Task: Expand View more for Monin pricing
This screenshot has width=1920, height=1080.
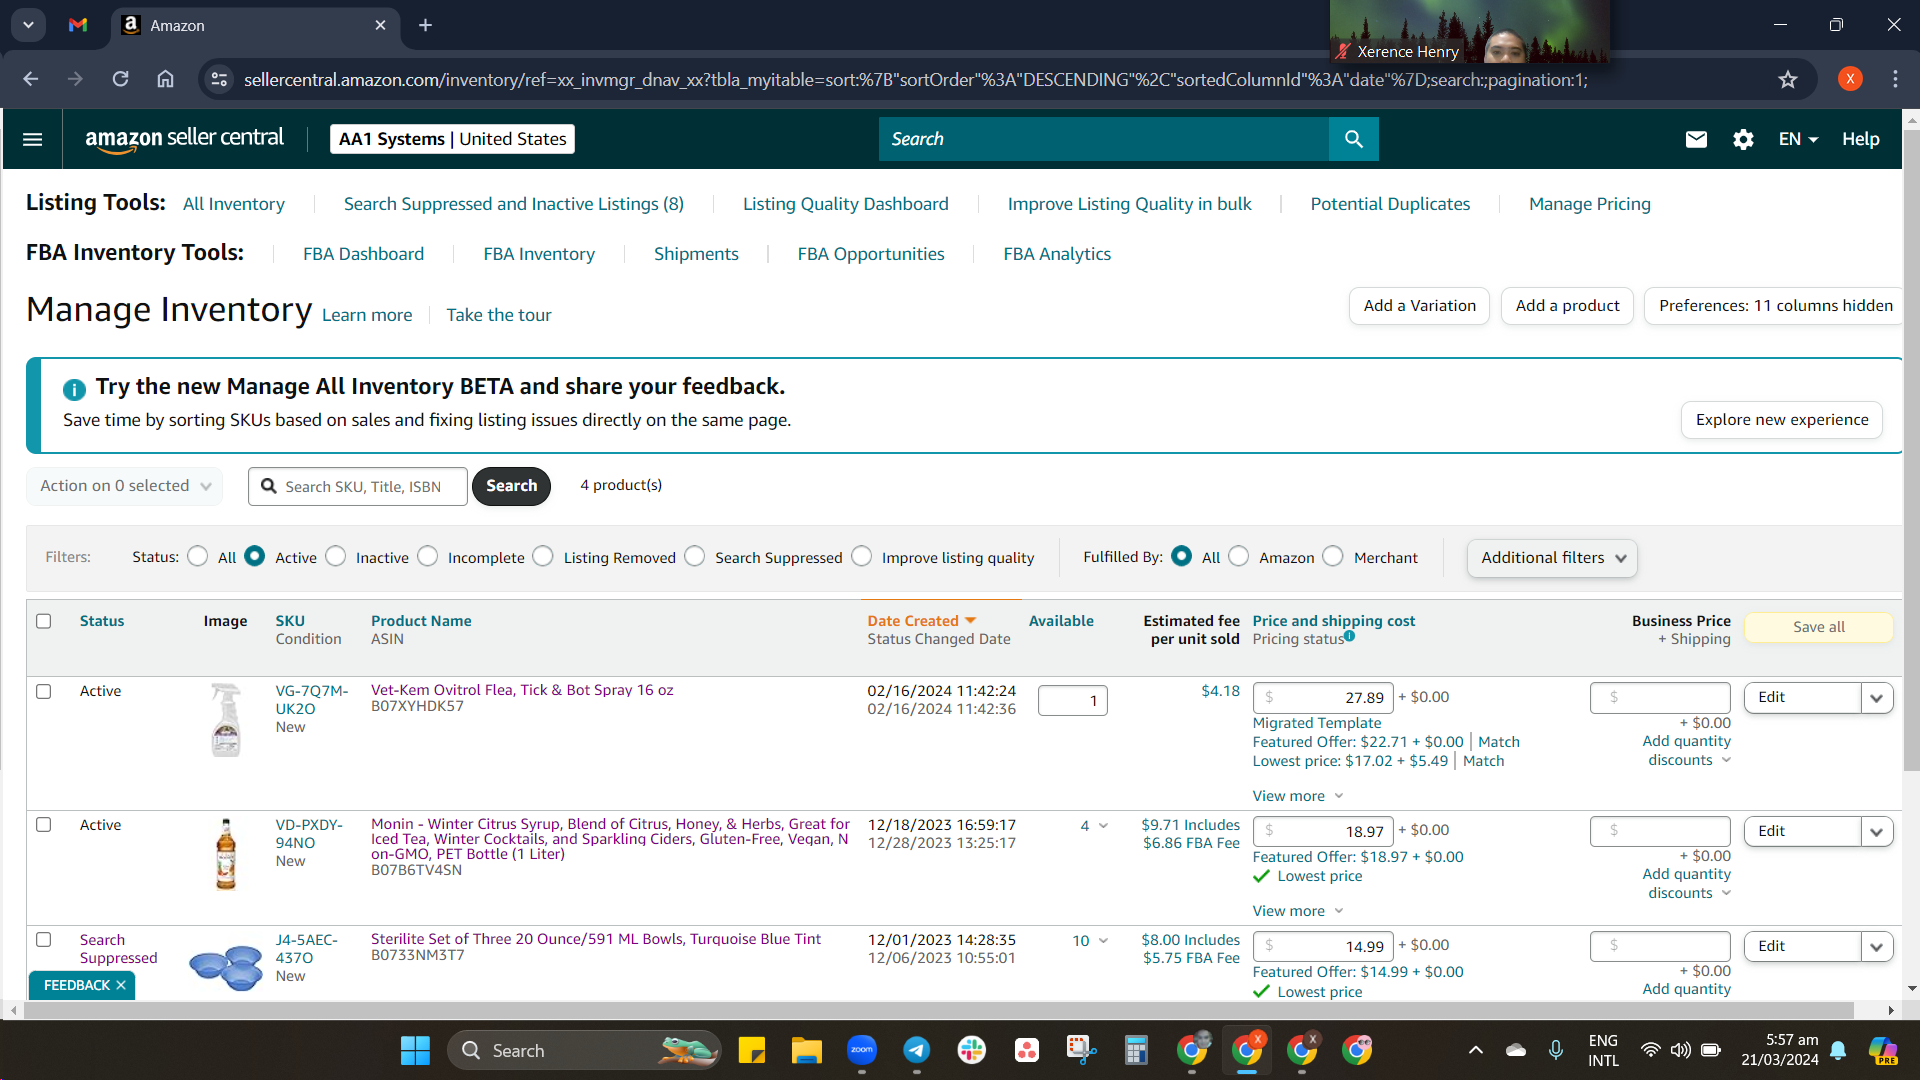Action: tap(1298, 911)
